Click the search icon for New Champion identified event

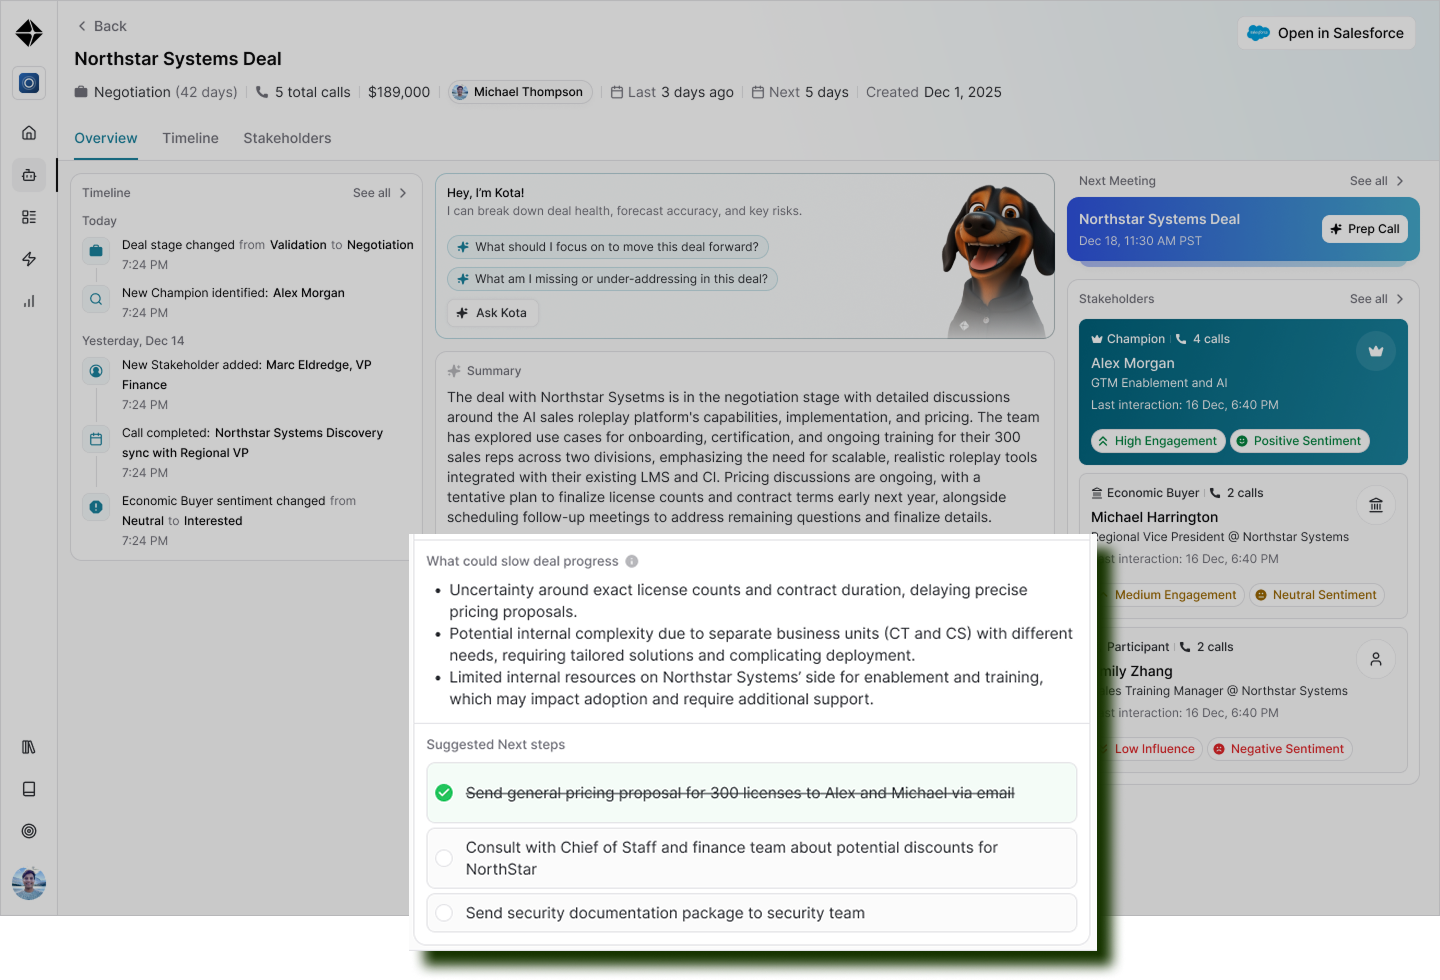point(96,299)
